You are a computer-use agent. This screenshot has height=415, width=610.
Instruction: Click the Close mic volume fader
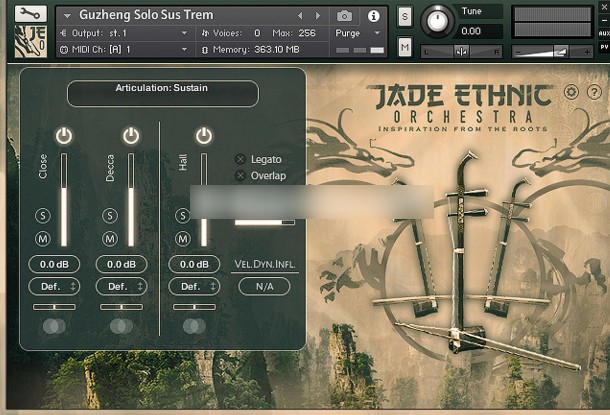(x=64, y=200)
